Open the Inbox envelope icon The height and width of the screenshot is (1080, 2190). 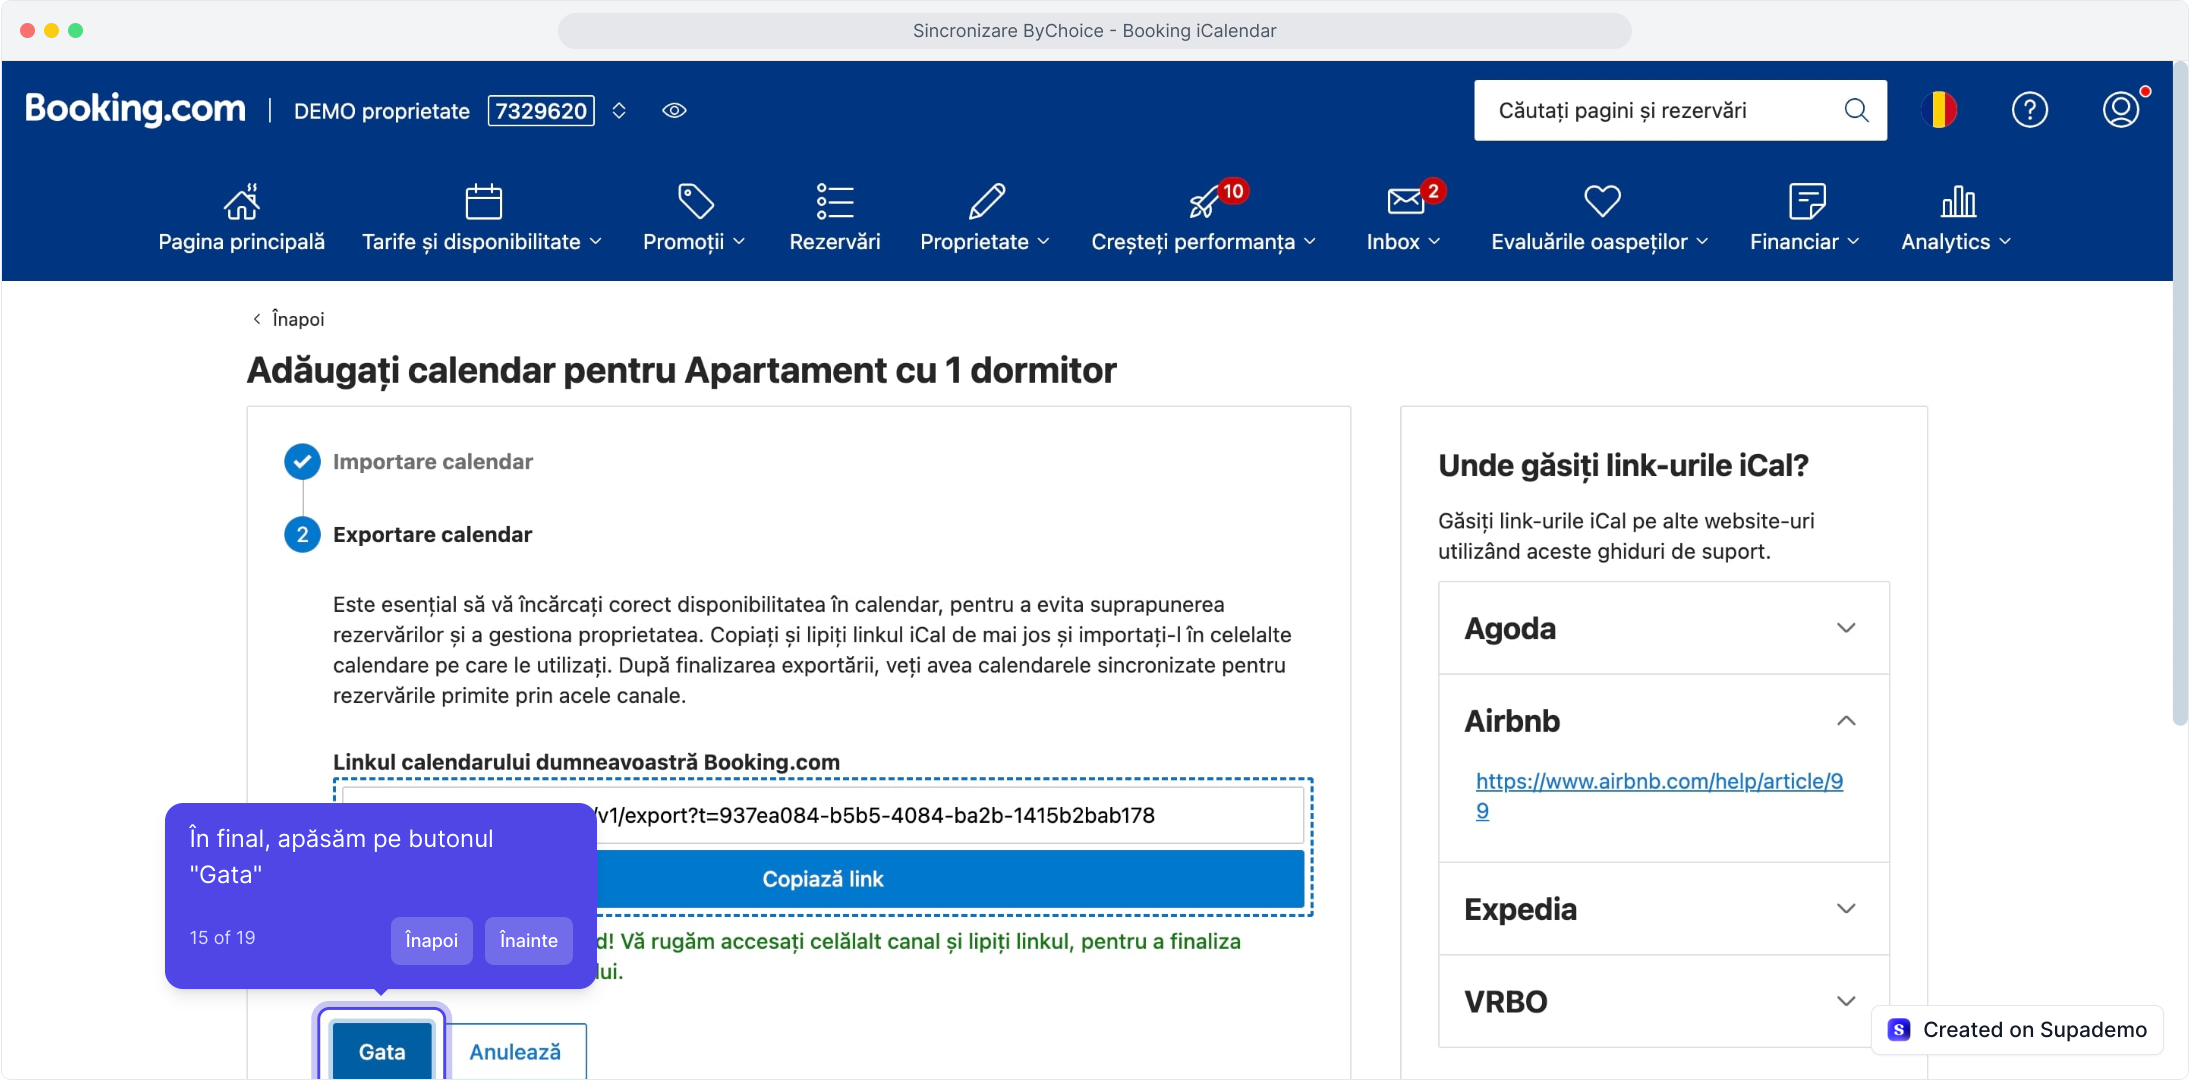1405,201
